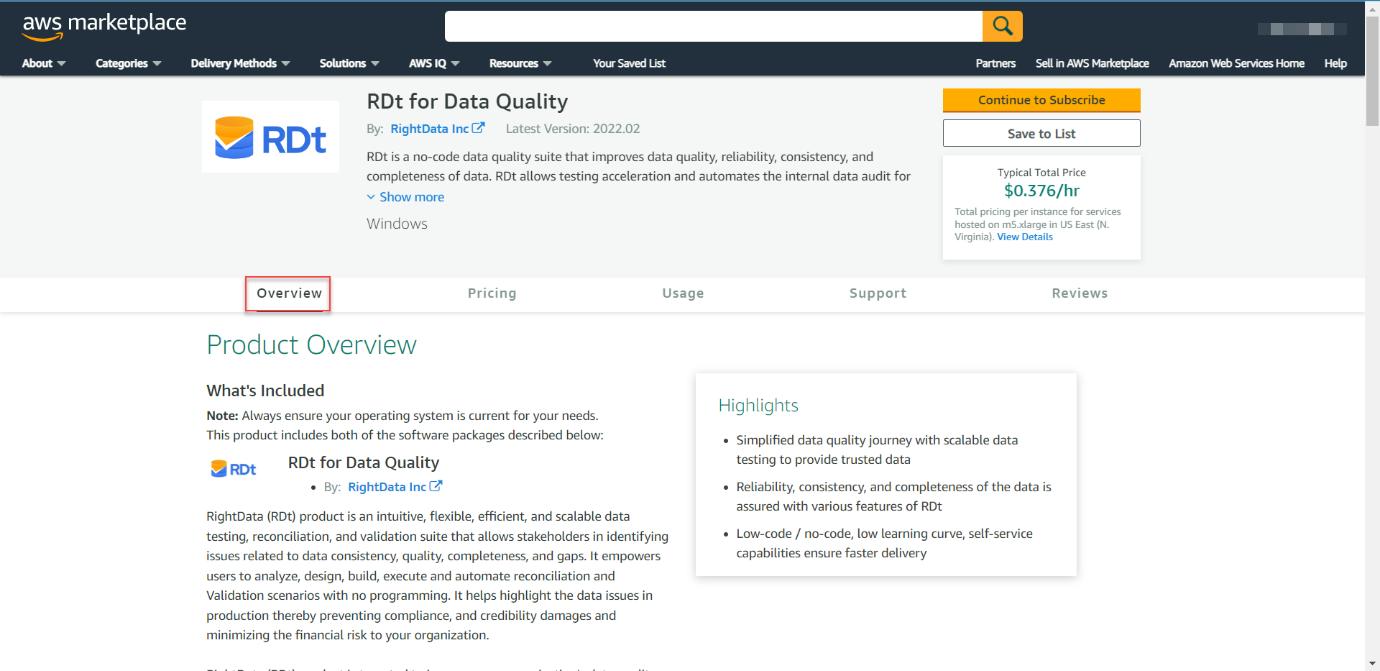
Task: Click the RDt product logo image
Action: 270,137
